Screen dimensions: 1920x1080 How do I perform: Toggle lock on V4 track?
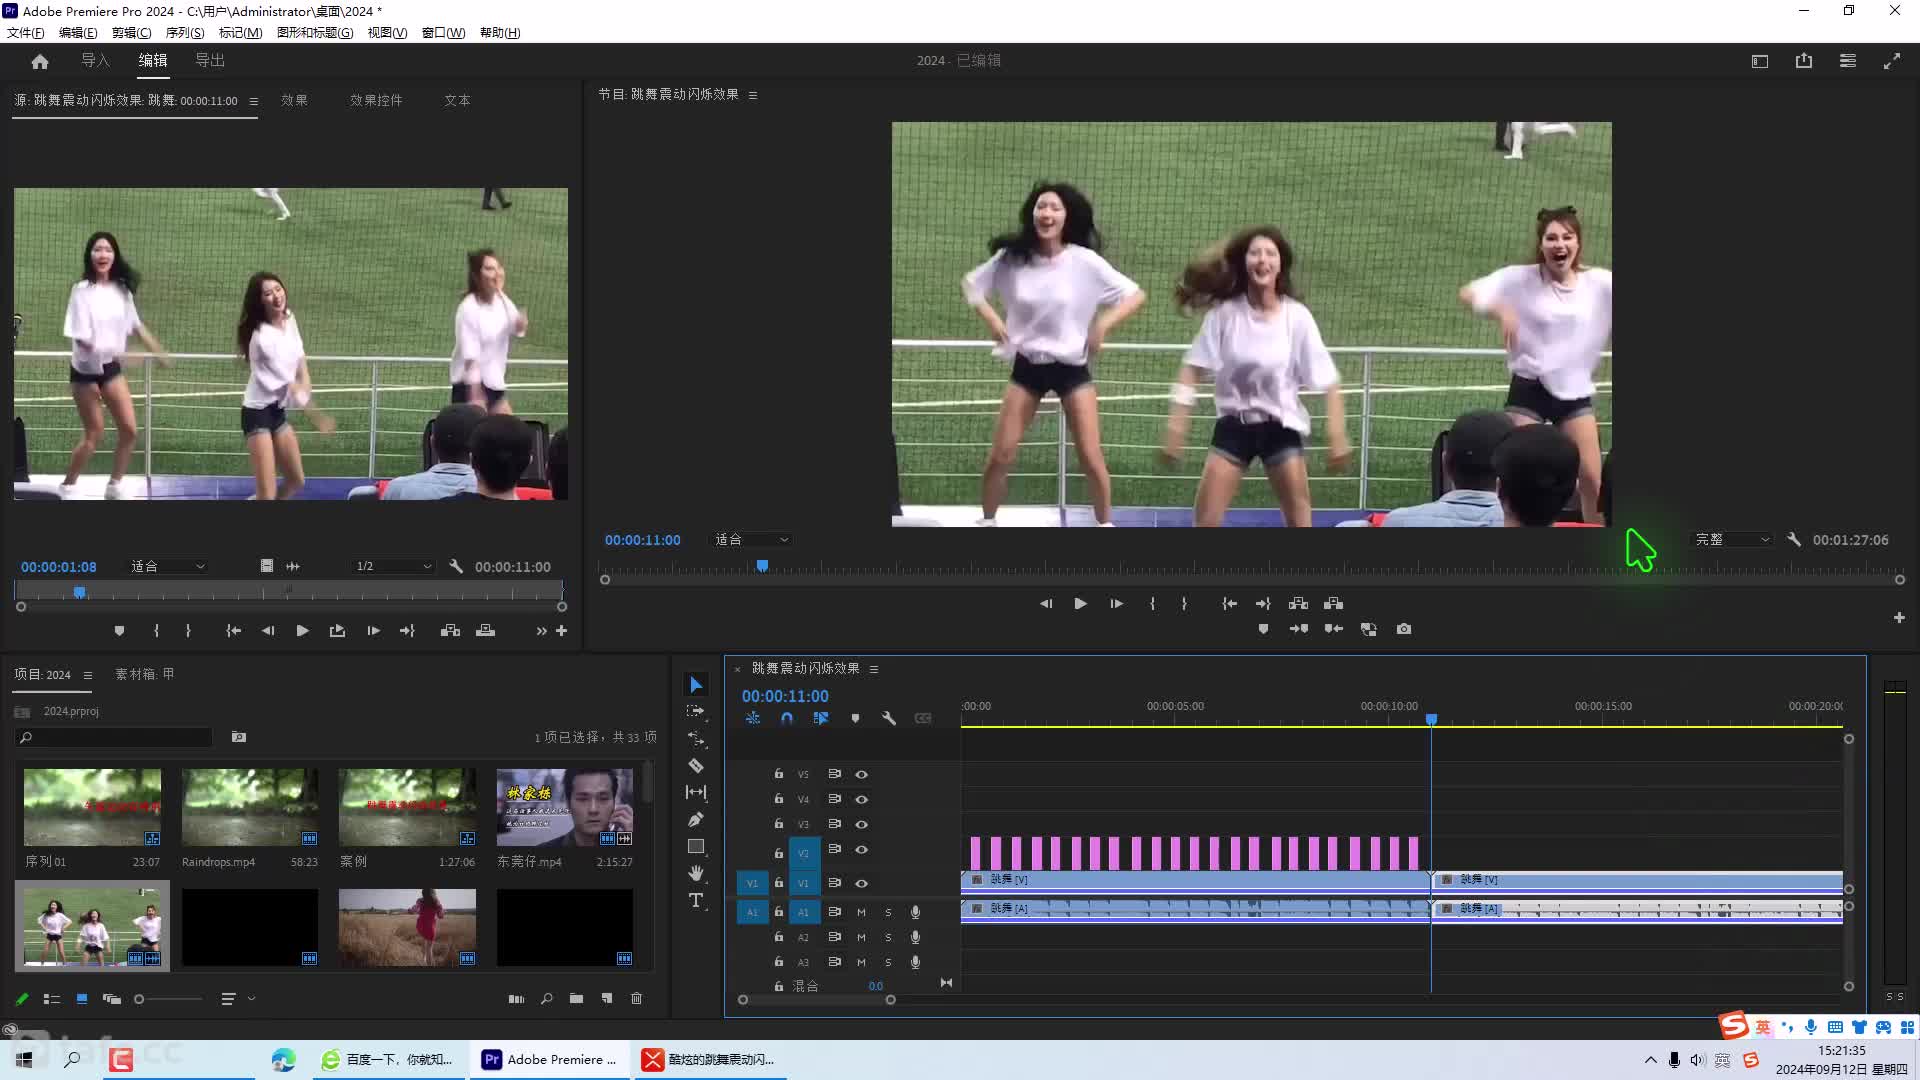779,799
